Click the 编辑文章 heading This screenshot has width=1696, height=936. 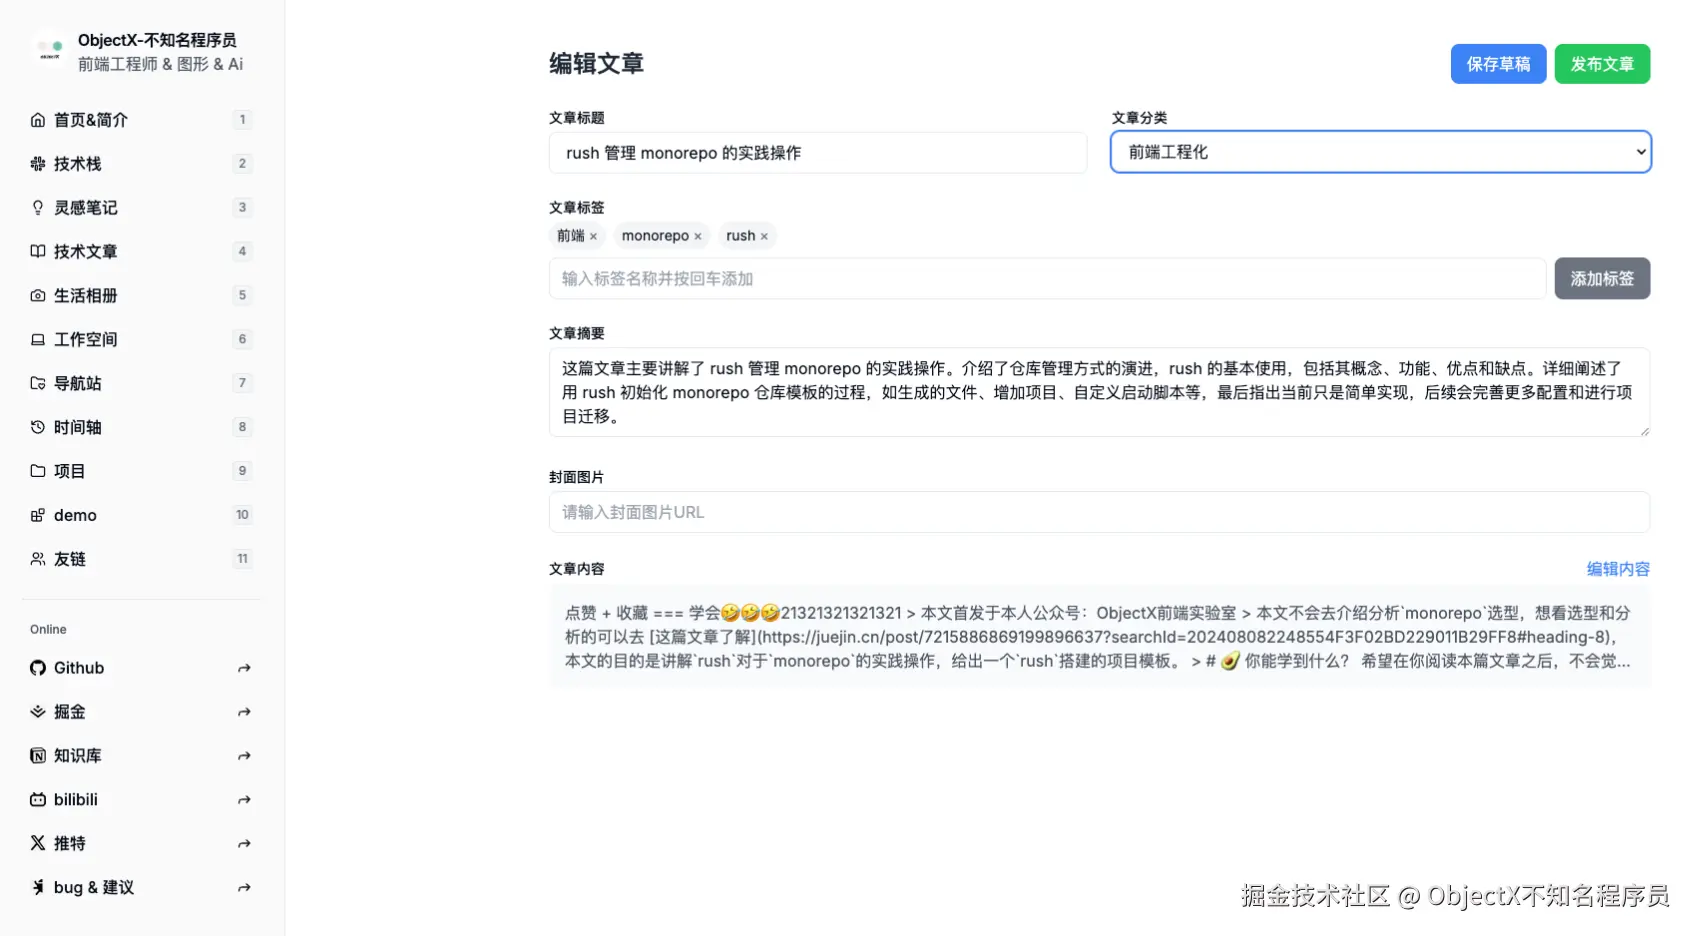click(596, 64)
